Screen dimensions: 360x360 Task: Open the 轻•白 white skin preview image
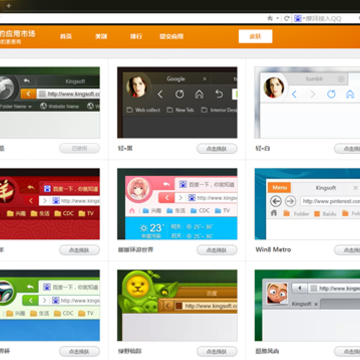[x=307, y=103]
